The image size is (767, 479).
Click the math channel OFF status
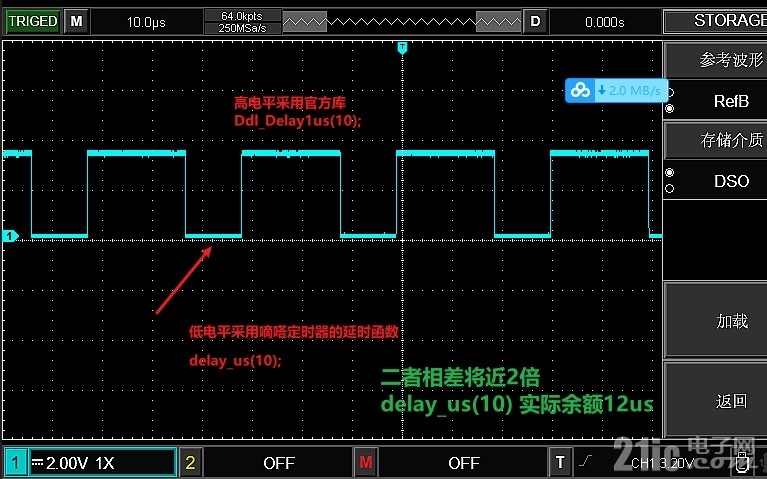click(464, 463)
